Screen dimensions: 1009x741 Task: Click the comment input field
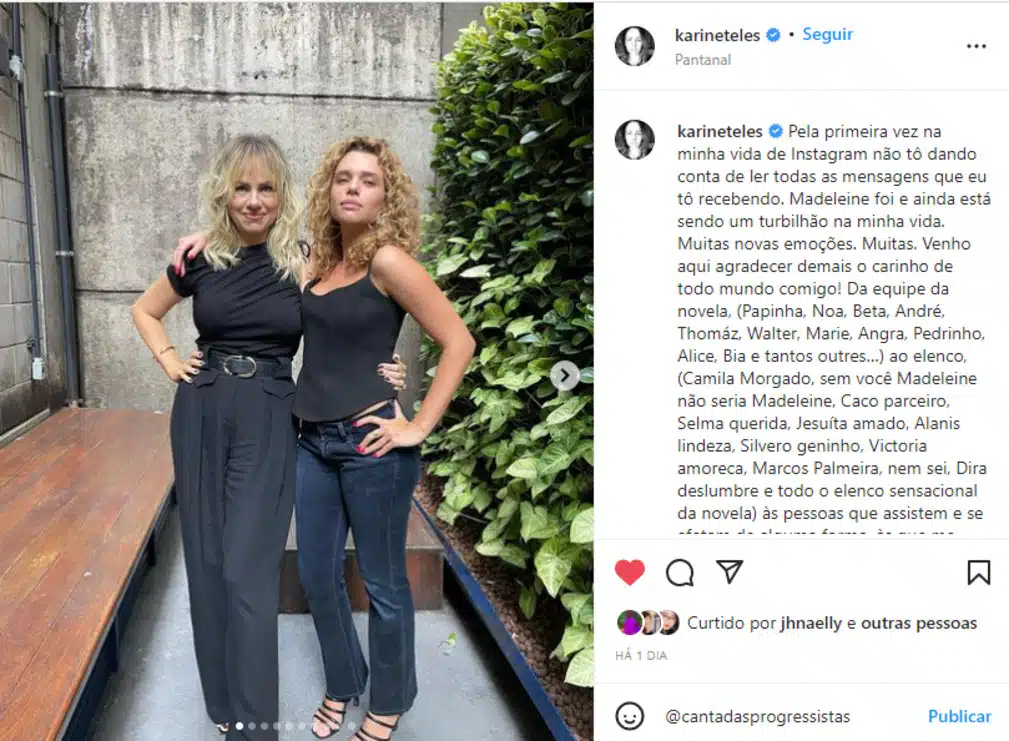coord(791,716)
